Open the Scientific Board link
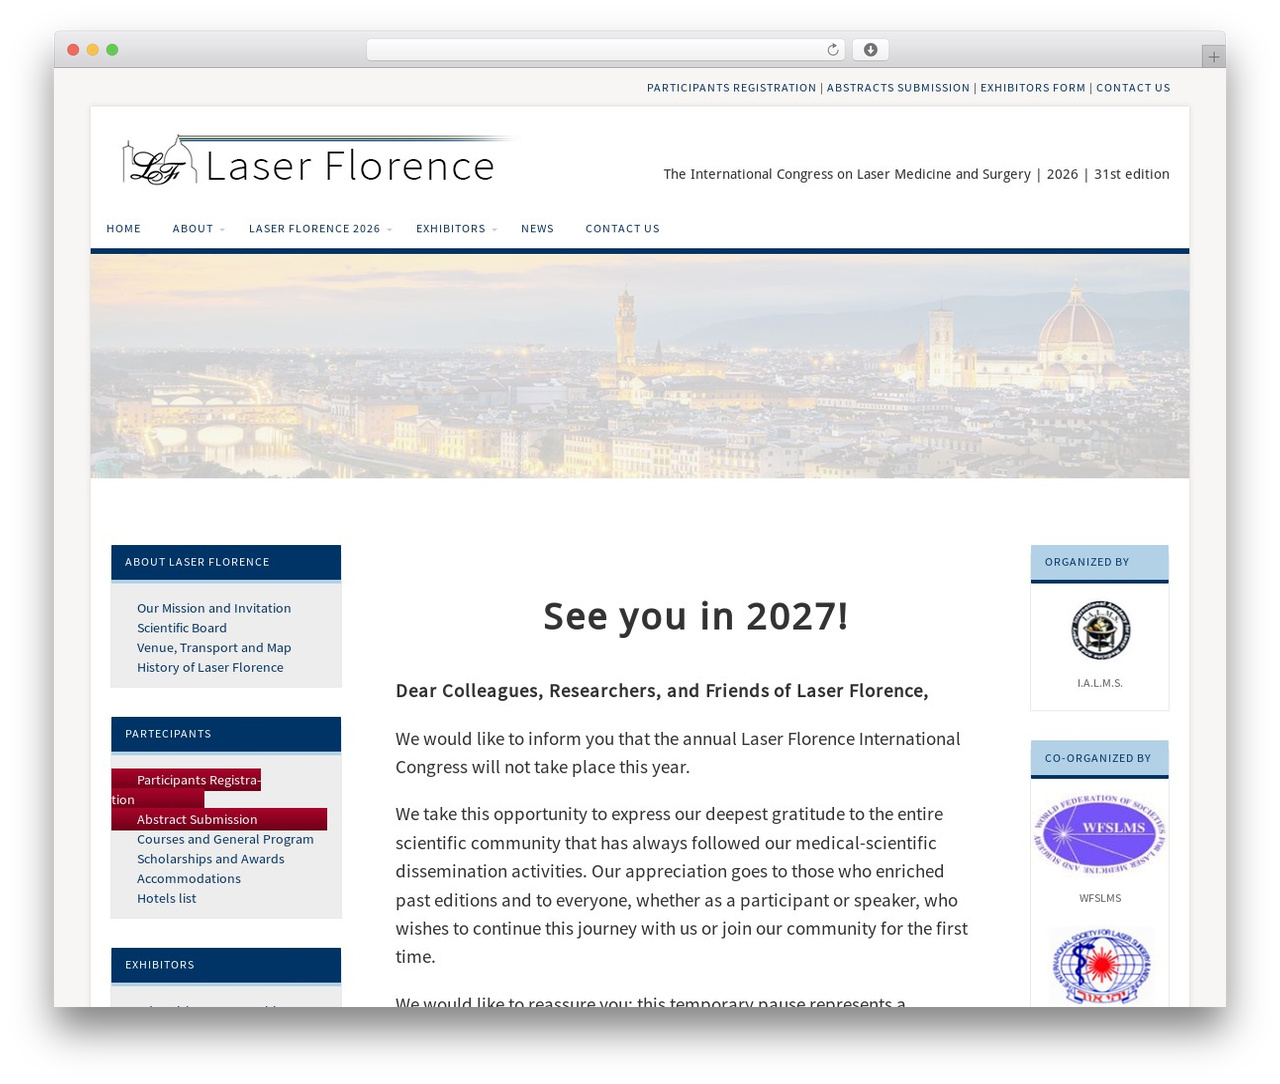The image size is (1280, 1084). click(182, 628)
